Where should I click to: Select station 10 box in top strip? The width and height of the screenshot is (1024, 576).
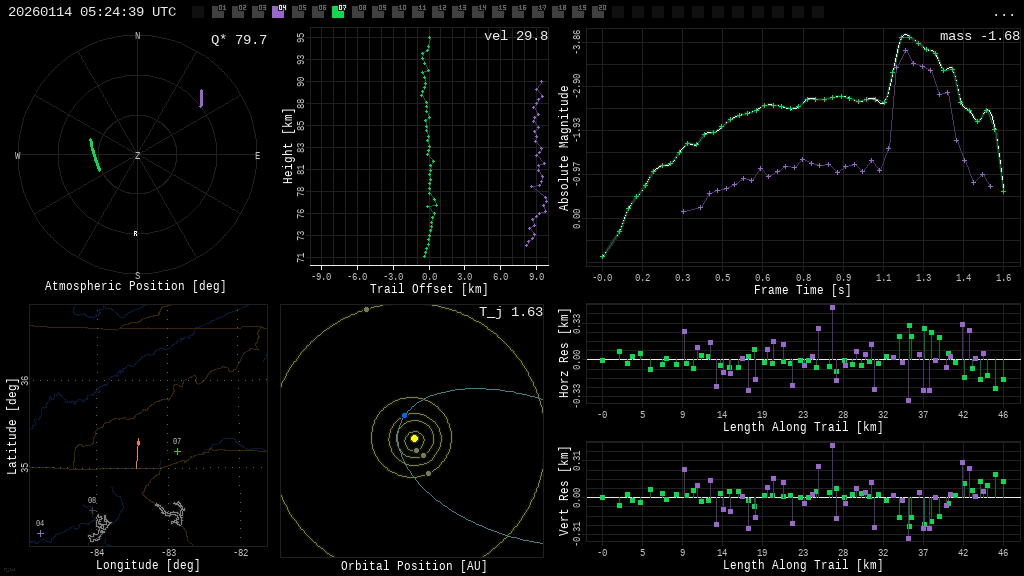click(x=398, y=12)
